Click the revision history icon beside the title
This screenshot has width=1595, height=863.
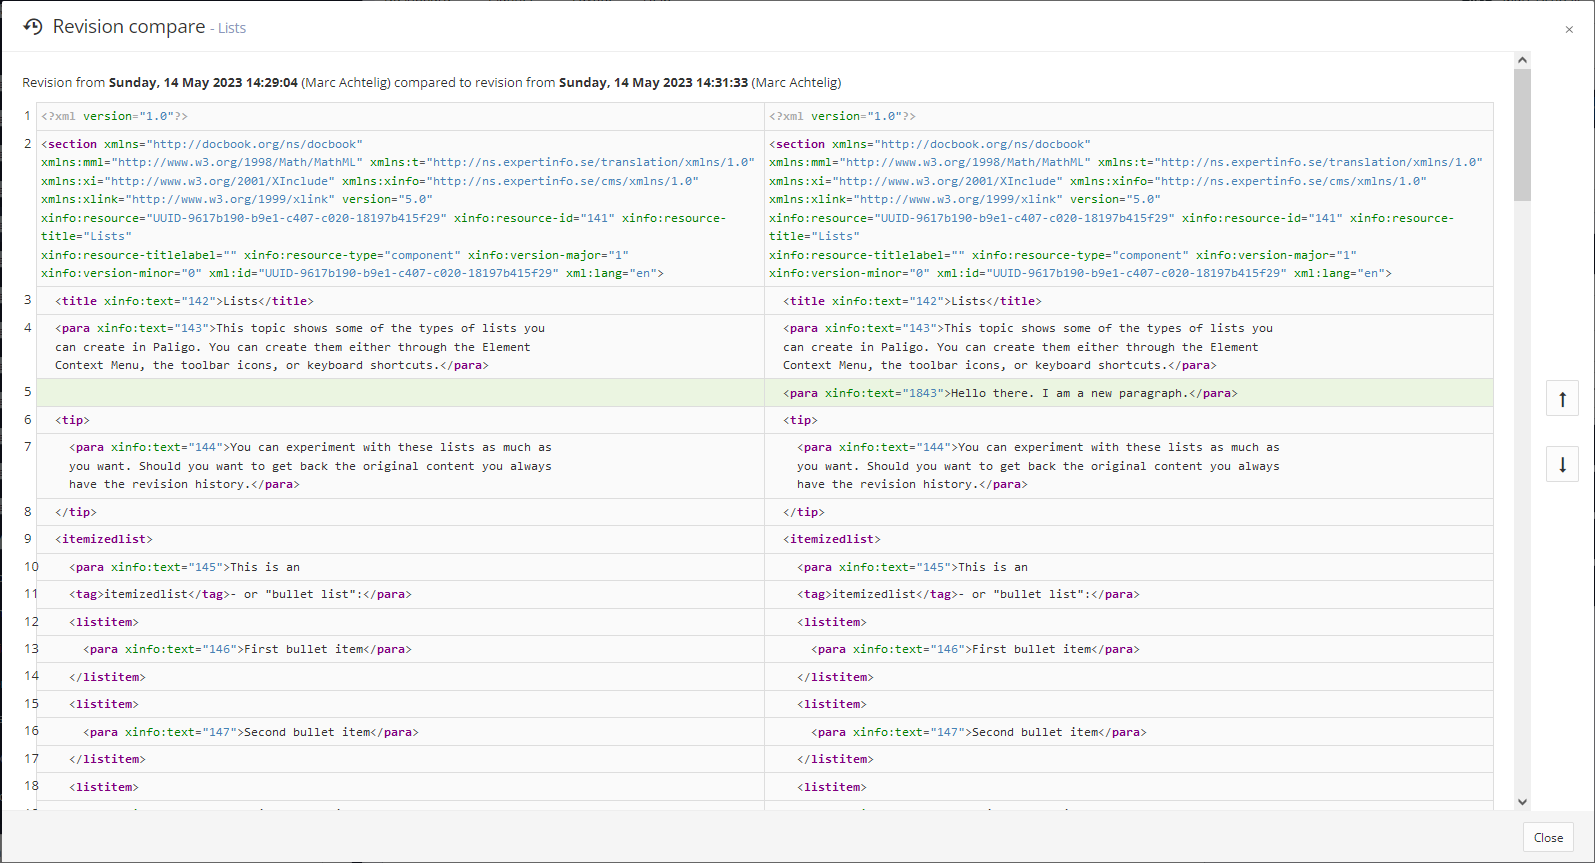pos(33,27)
